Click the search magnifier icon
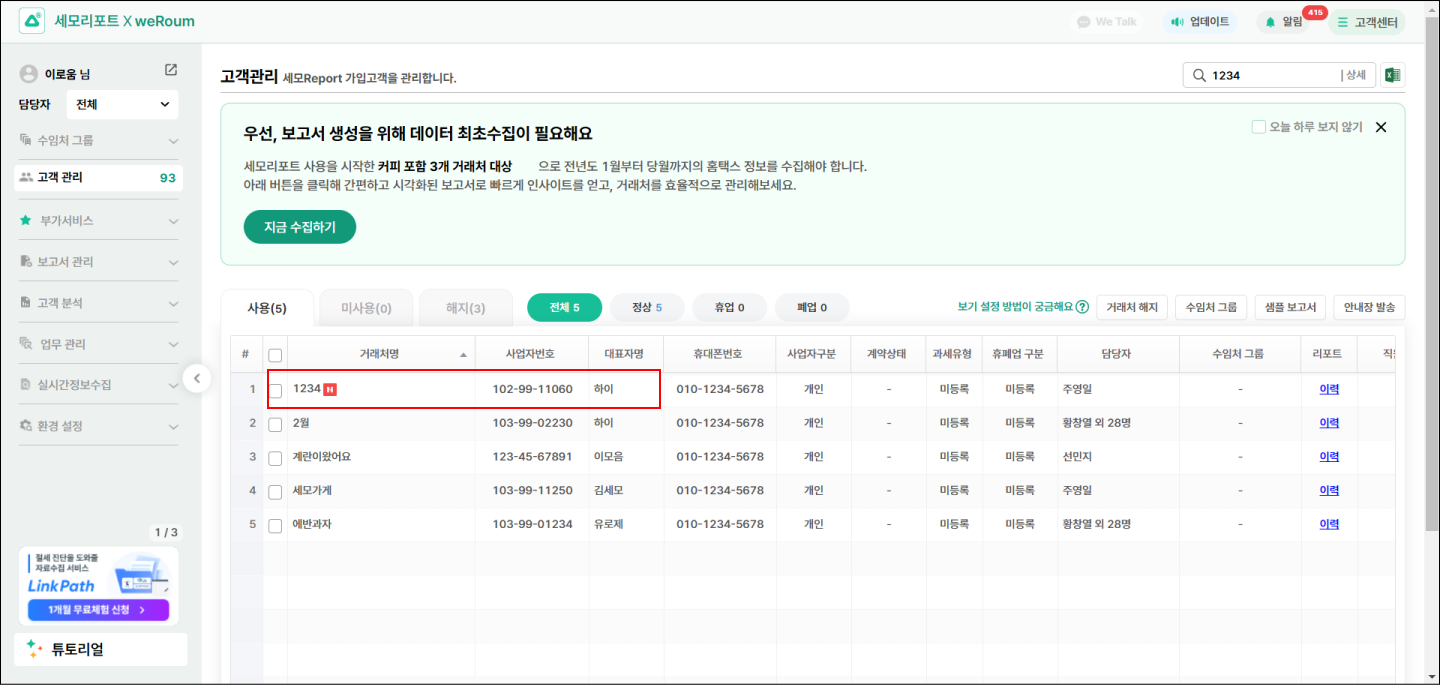 coord(1198,75)
